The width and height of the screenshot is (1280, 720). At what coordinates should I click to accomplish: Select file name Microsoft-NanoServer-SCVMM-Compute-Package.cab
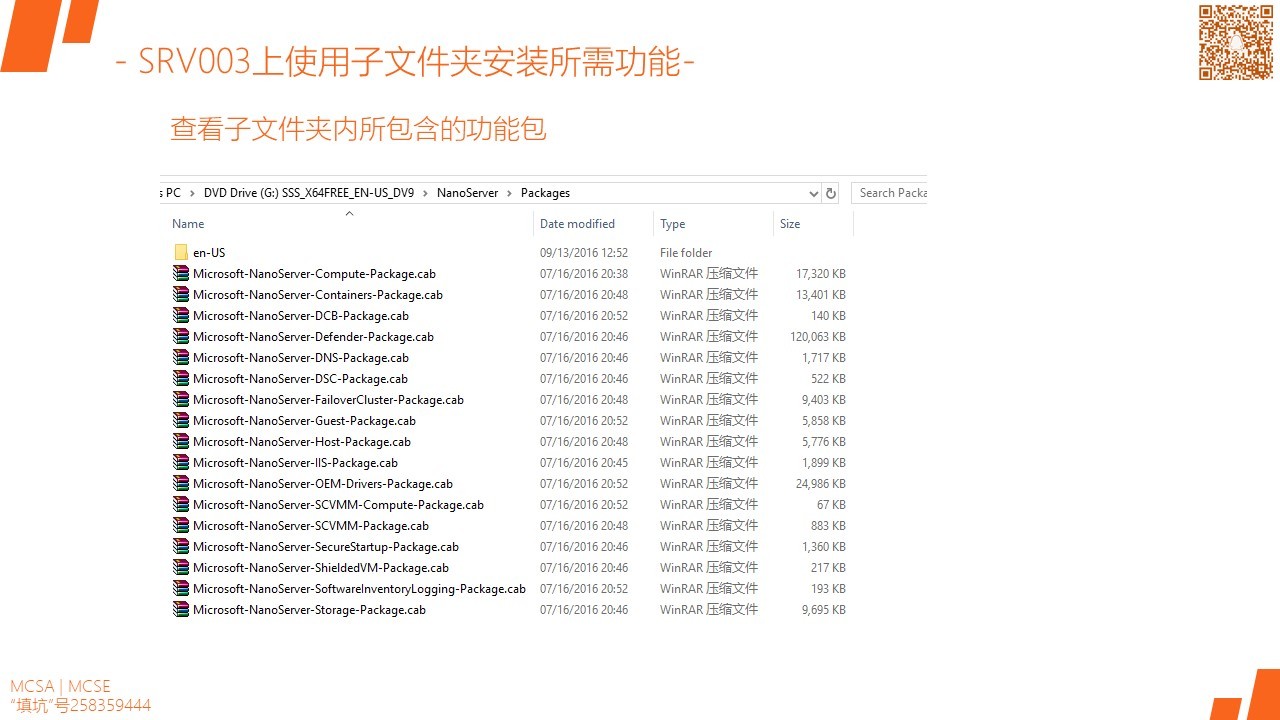coord(338,505)
